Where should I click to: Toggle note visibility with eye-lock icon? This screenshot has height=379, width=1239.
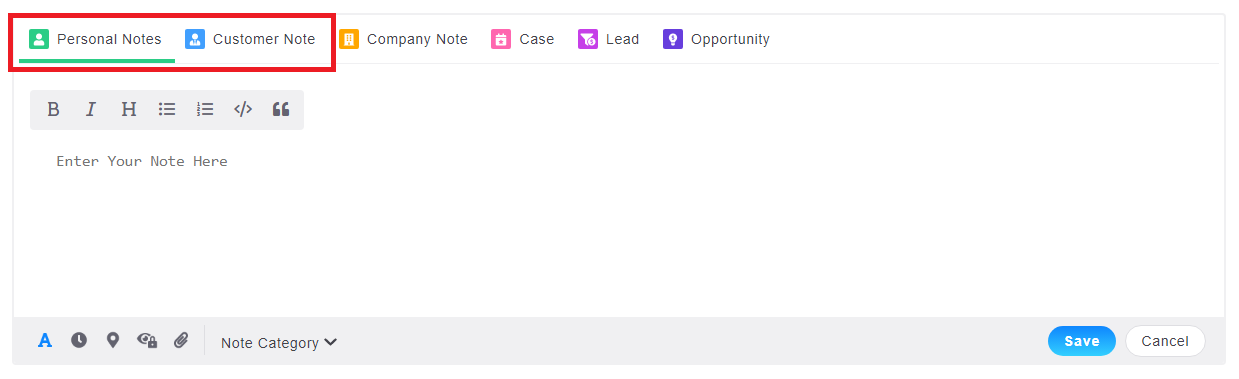pos(147,341)
